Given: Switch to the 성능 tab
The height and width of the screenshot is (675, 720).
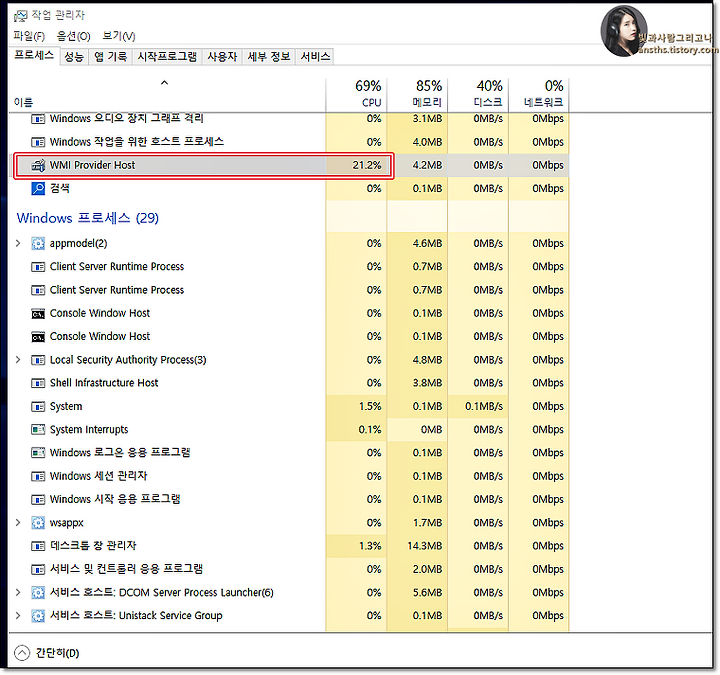Looking at the screenshot, I should coord(74,57).
